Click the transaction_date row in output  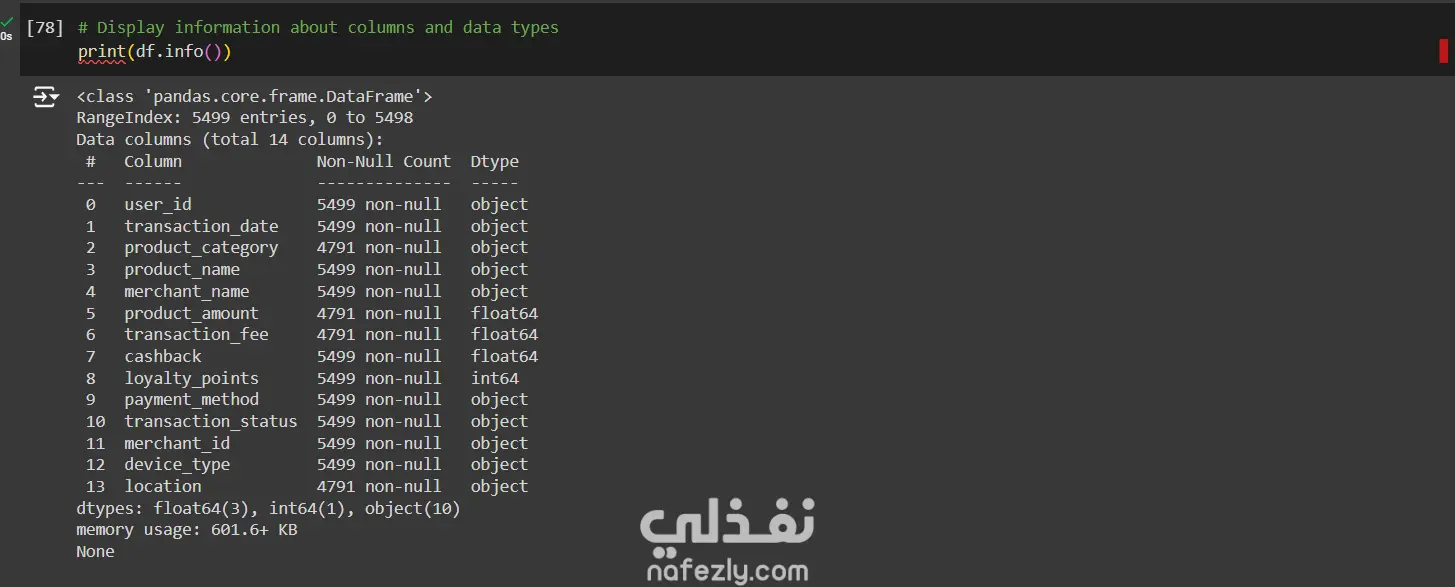201,226
